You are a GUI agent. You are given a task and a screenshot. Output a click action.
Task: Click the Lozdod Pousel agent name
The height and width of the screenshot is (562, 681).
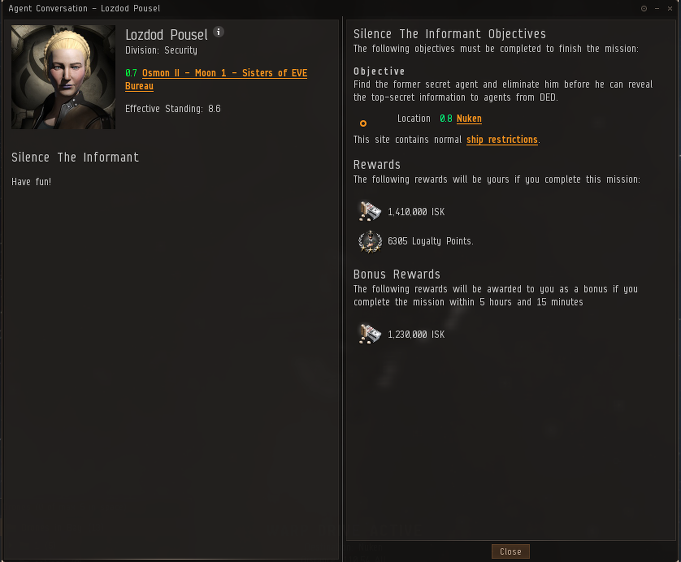point(166,35)
